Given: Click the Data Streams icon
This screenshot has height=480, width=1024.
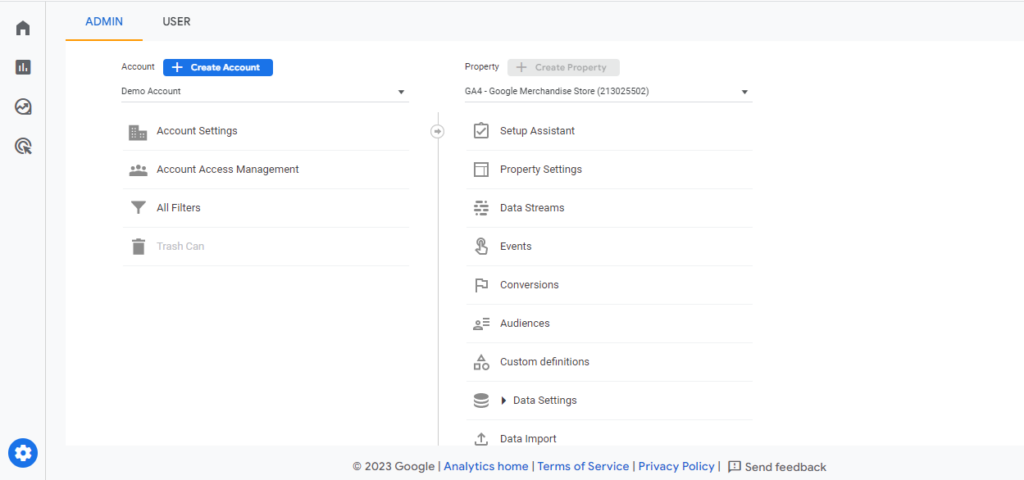Looking at the screenshot, I should [481, 208].
